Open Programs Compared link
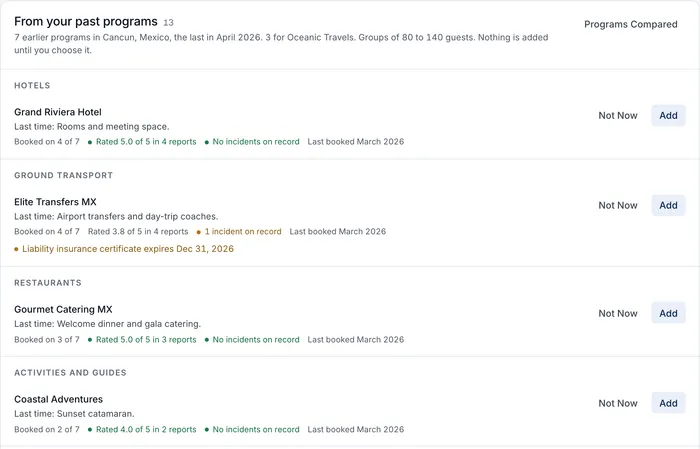 coord(630,24)
